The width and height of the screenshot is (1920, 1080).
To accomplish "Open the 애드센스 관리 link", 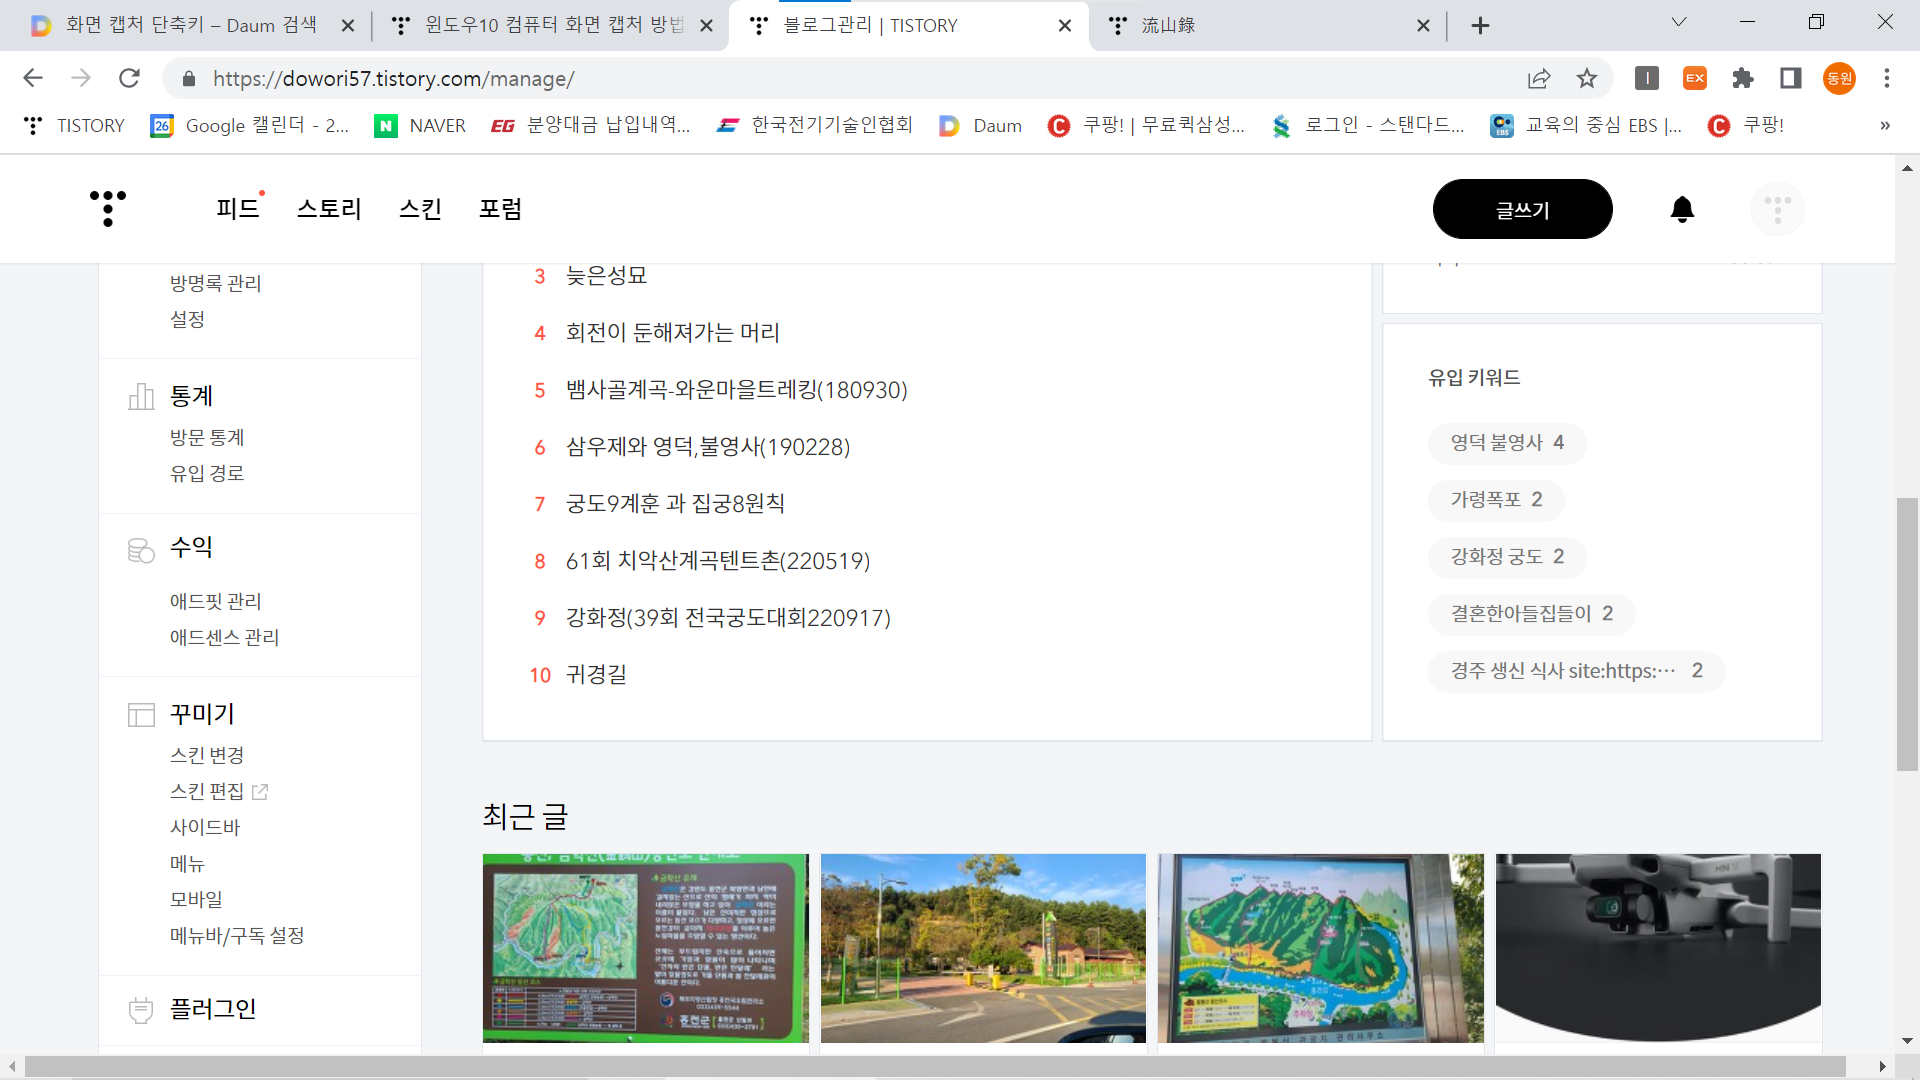I will (224, 637).
